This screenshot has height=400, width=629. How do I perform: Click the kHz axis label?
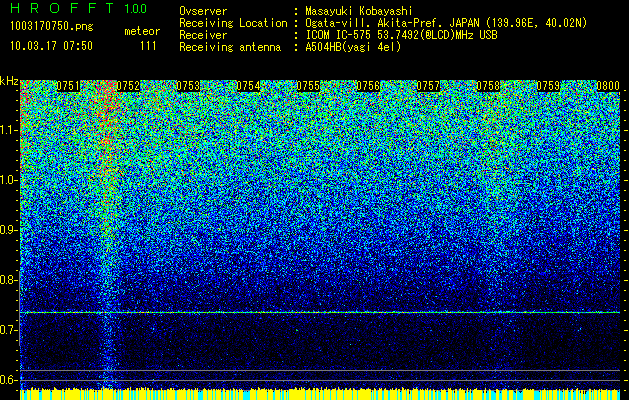point(9,81)
